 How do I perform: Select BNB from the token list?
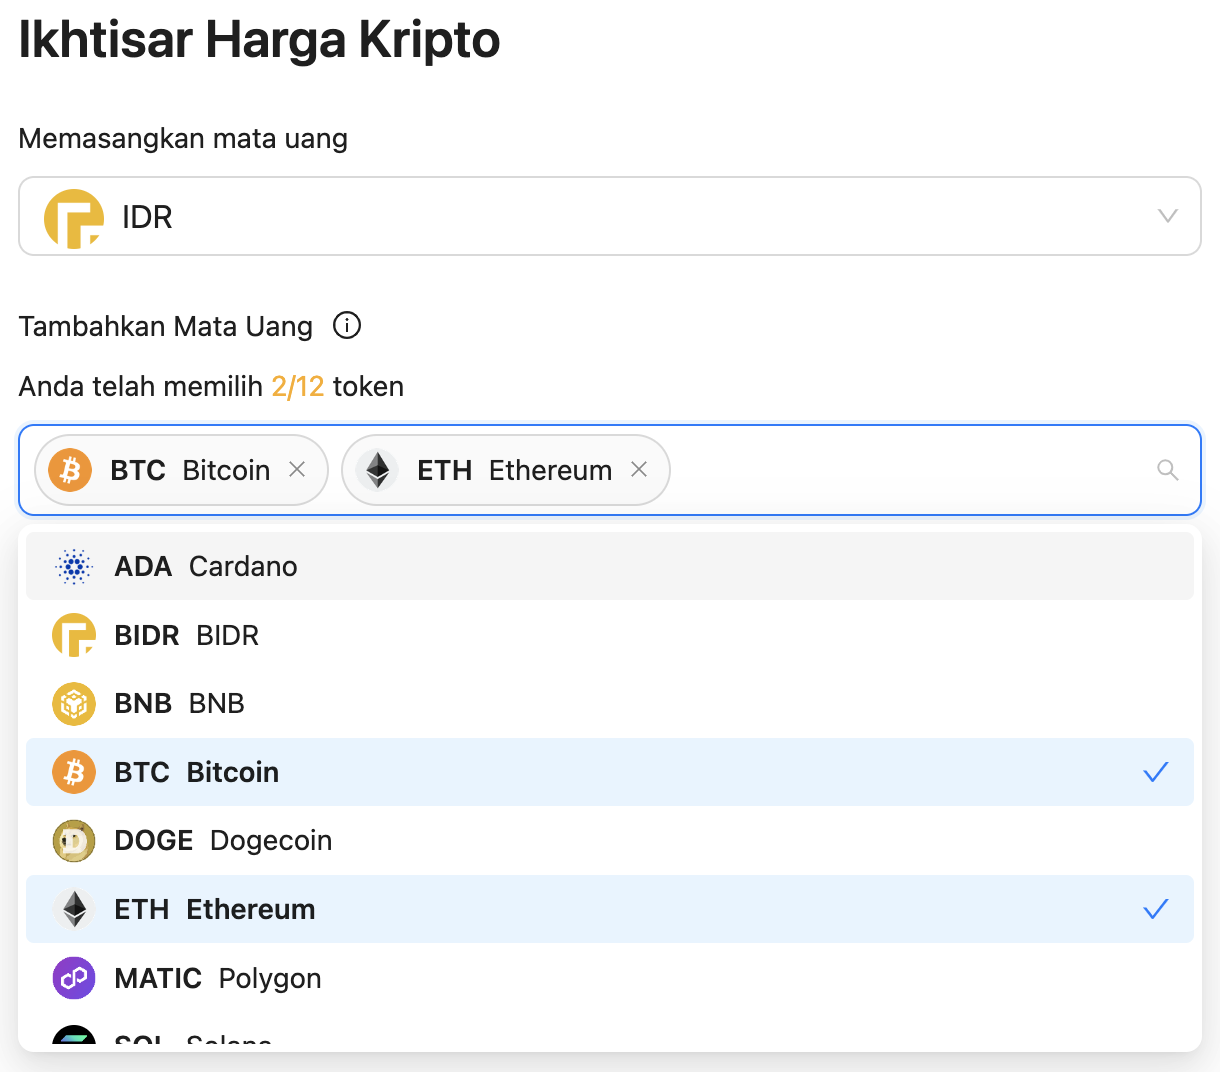610,703
